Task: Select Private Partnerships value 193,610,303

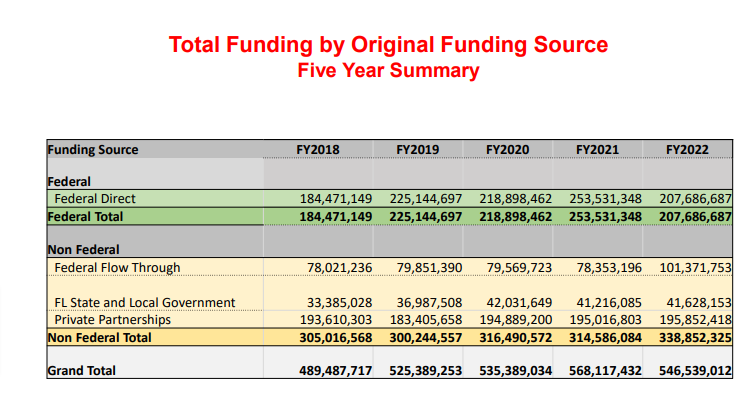Action: [x=336, y=319]
